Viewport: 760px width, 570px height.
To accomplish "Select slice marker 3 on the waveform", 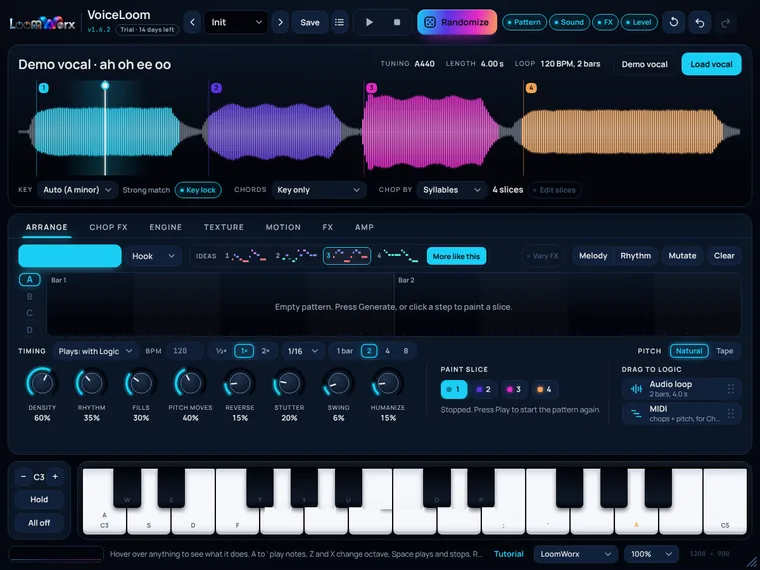I will [x=371, y=88].
